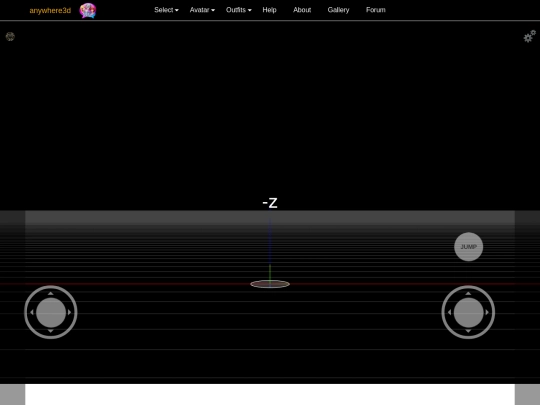
Task: Open the settings gears icon
Action: [x=530, y=37]
